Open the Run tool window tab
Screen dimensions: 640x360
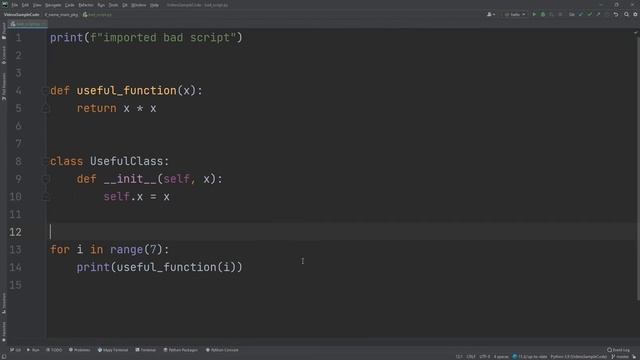[33, 350]
